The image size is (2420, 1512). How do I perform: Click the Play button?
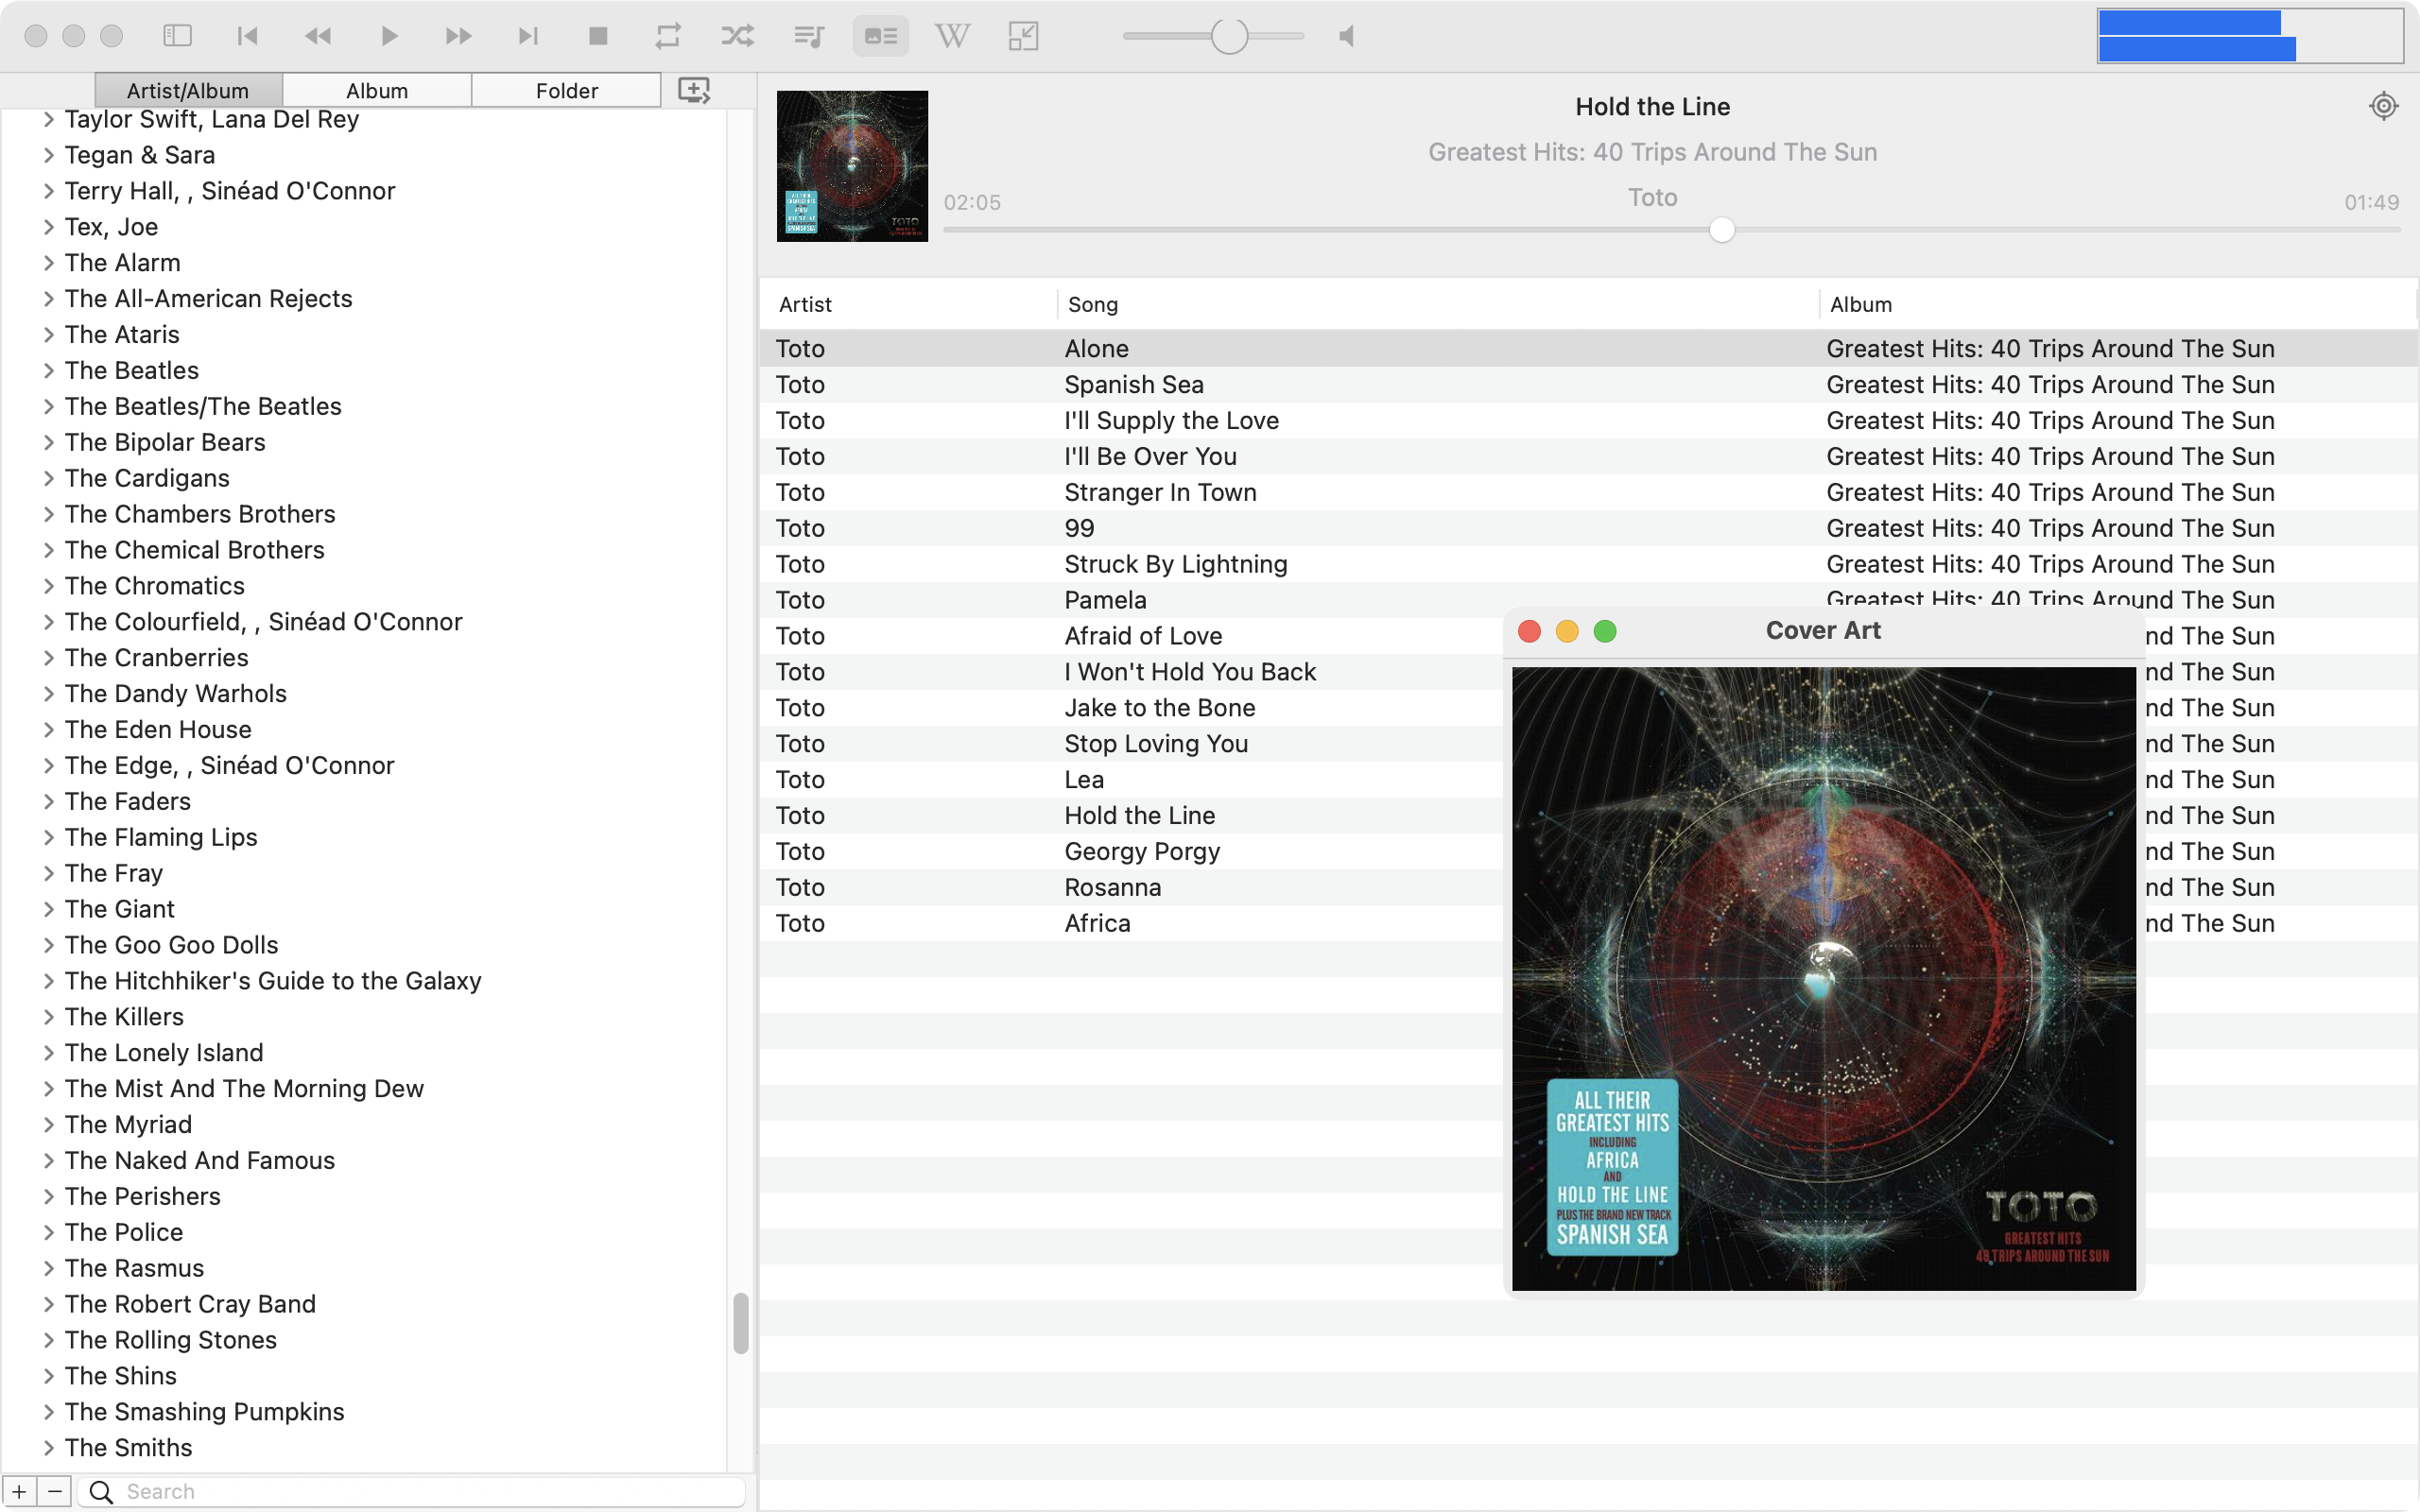coord(389,36)
